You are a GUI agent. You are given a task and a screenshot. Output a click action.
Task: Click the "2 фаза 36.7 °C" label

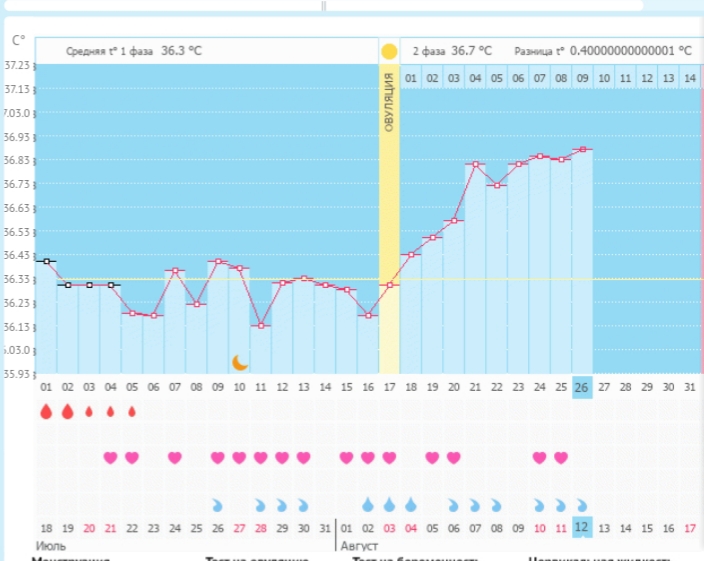pos(452,50)
